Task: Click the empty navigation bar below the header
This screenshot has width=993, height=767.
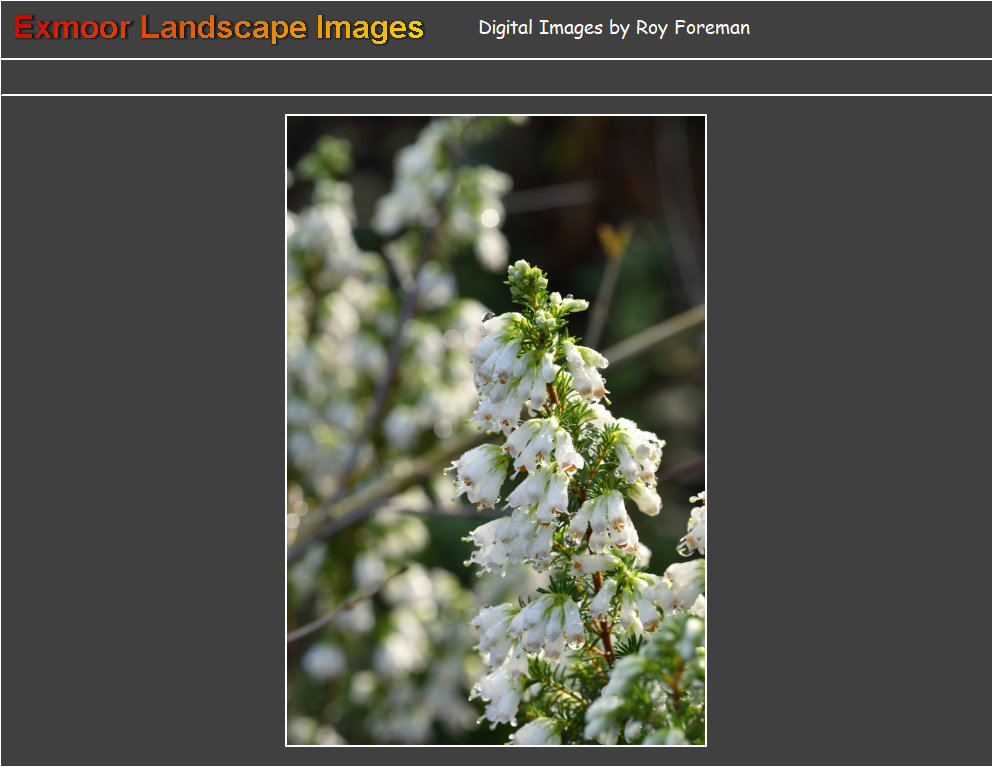Action: tap(496, 77)
